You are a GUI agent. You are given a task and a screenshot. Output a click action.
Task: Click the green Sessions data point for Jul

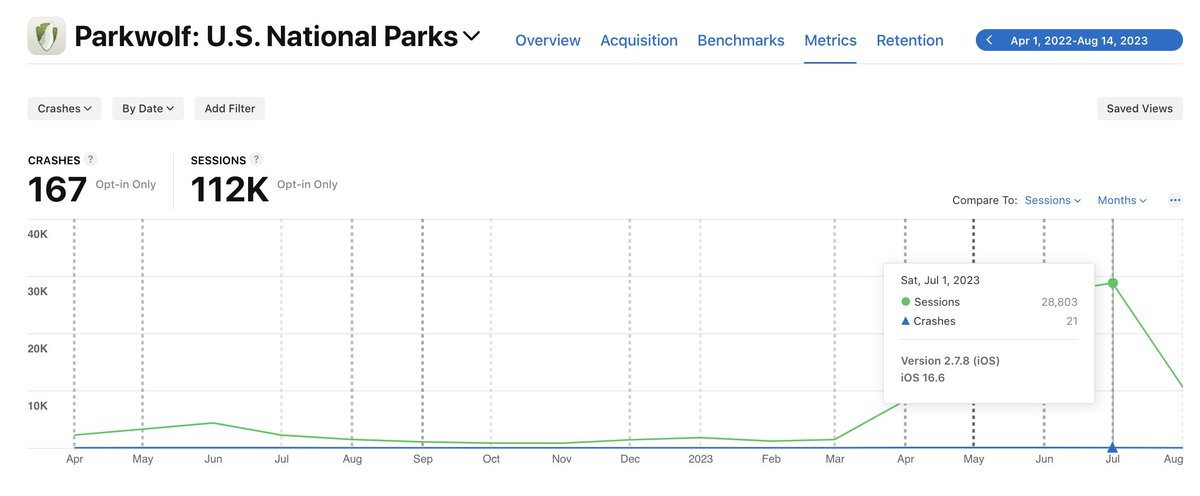1112,283
